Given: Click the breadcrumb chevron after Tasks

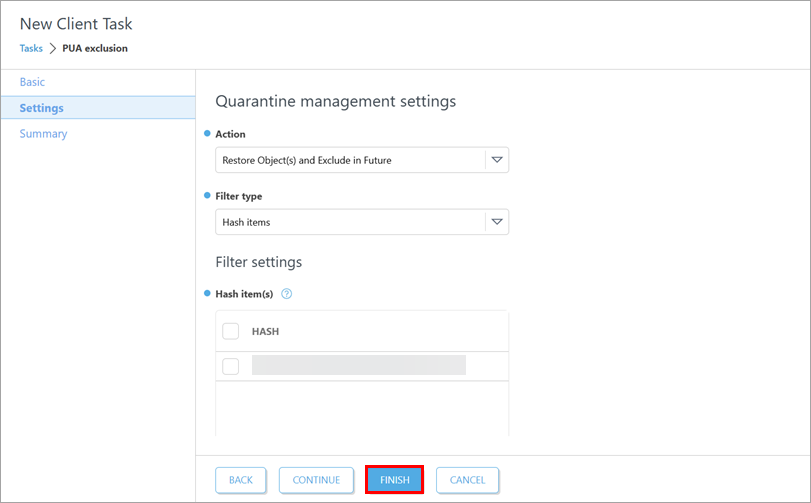Looking at the screenshot, I should tap(52, 48).
